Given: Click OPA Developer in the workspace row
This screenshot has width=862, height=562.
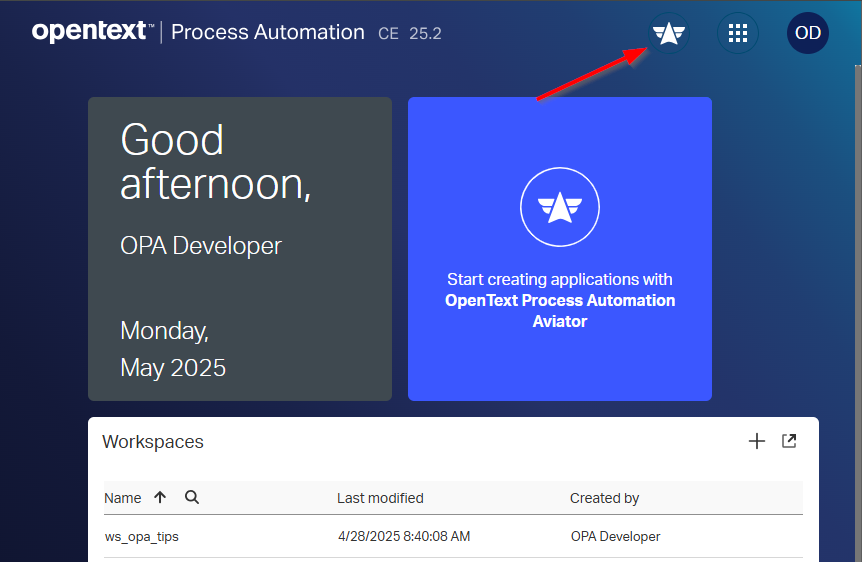Looking at the screenshot, I should click(x=615, y=537).
